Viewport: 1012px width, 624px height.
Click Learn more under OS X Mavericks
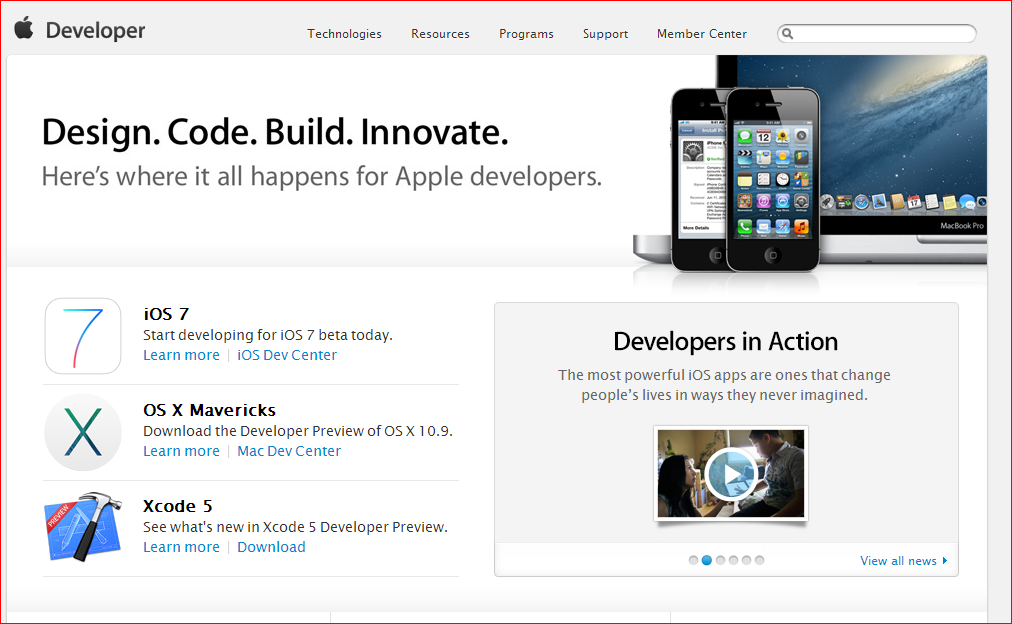pos(181,451)
